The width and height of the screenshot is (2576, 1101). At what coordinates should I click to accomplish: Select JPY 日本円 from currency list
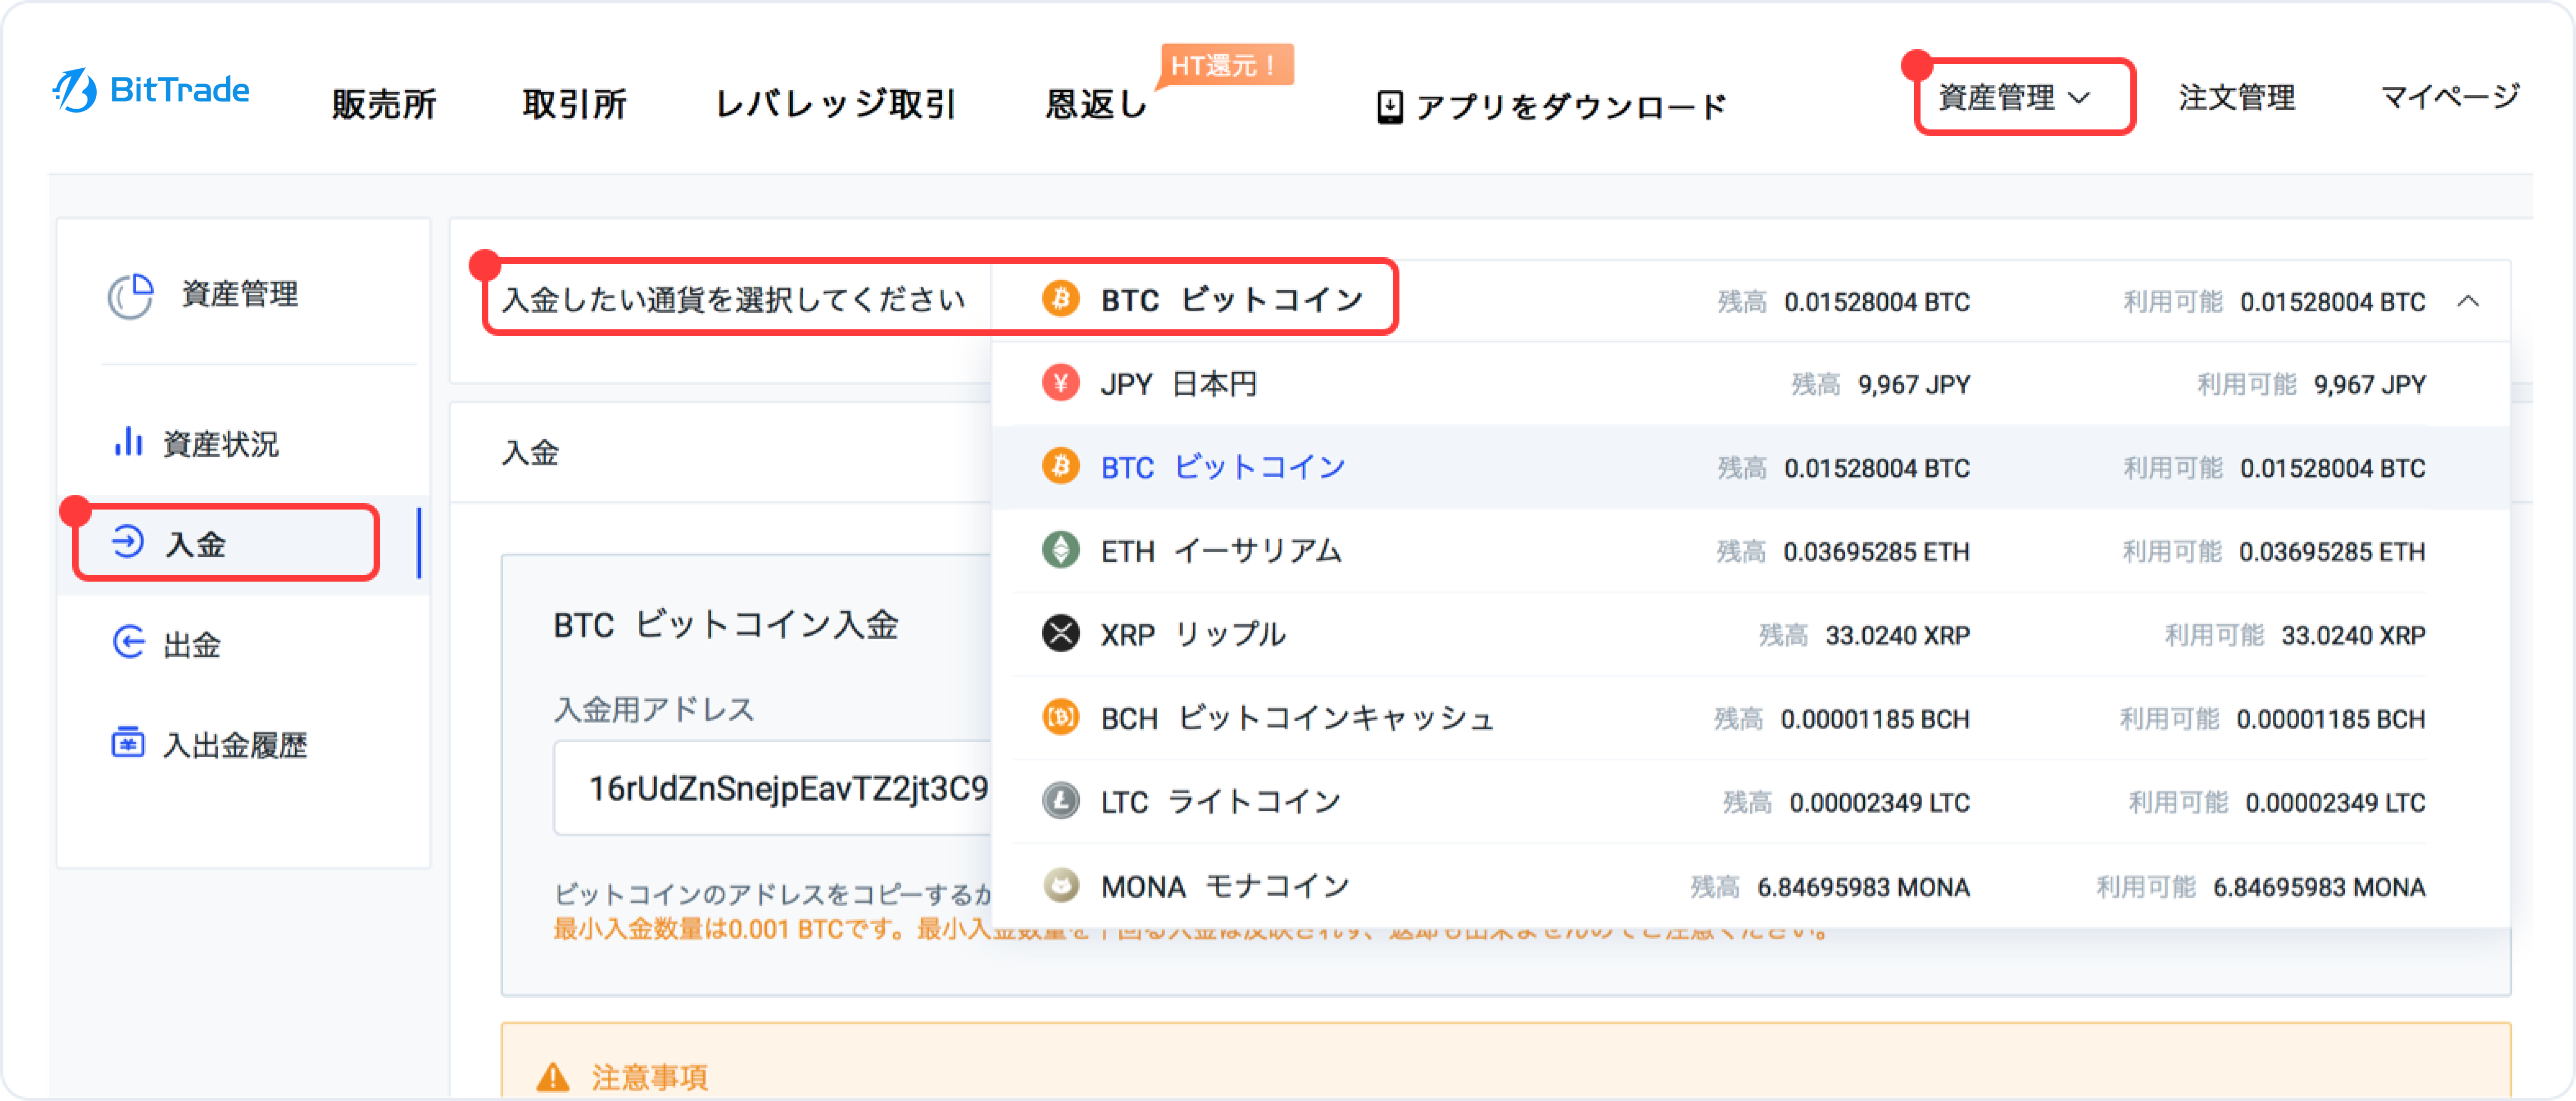1751,384
